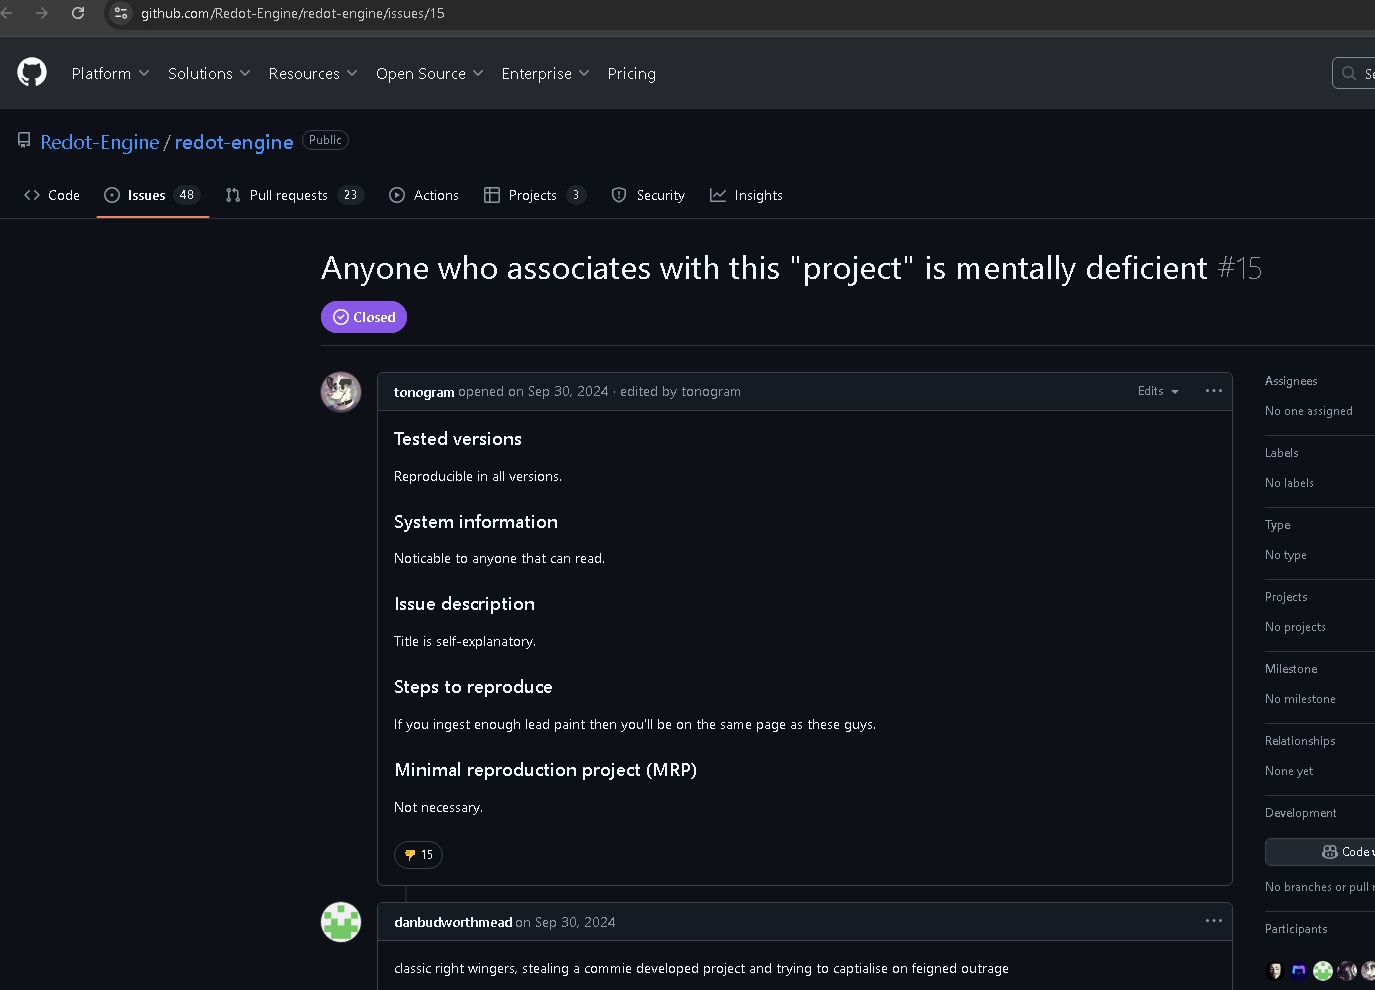Click the purple Closed status badge

pos(364,317)
